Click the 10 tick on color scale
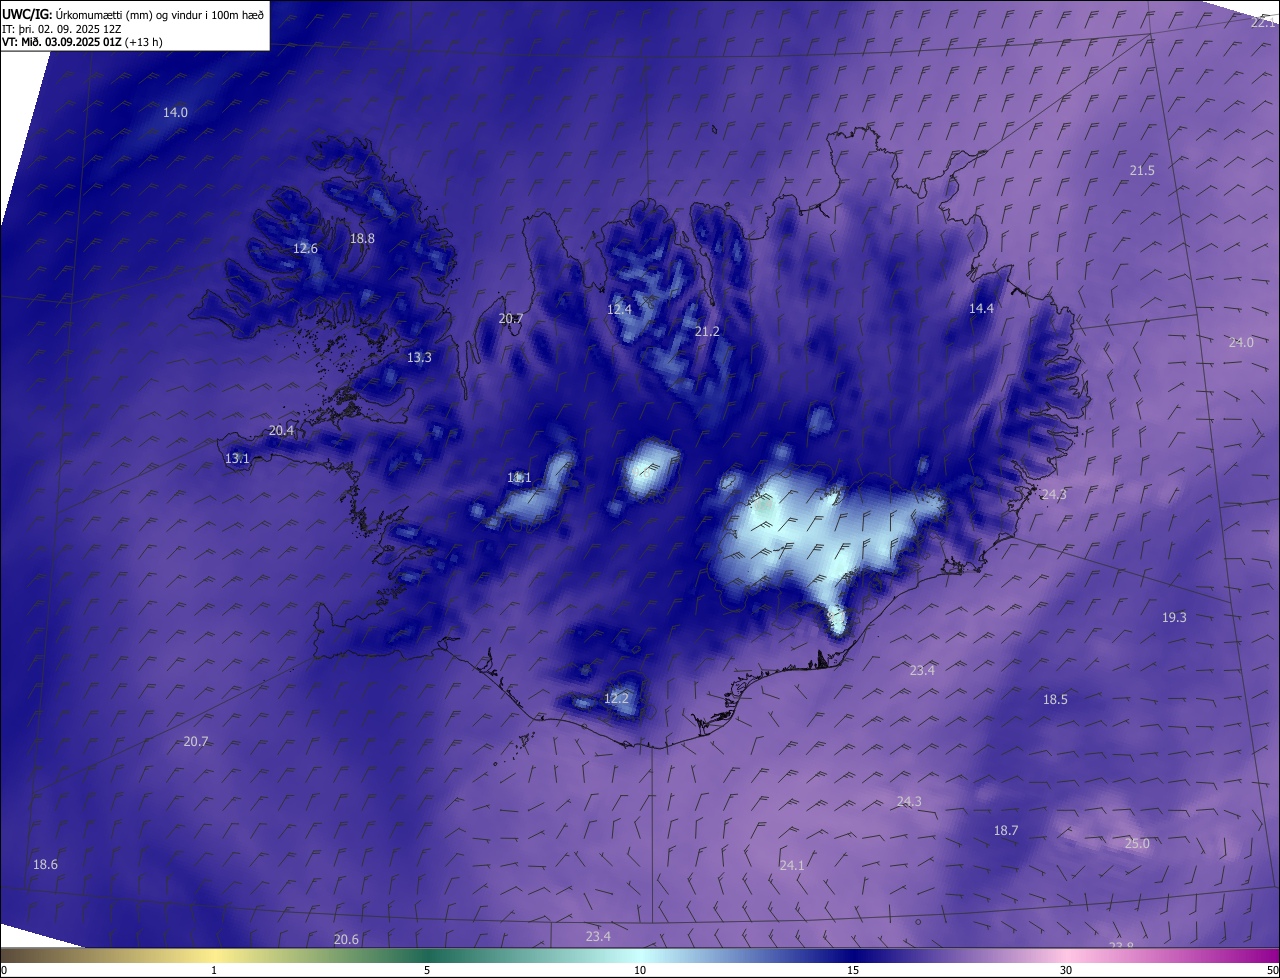 point(640,971)
